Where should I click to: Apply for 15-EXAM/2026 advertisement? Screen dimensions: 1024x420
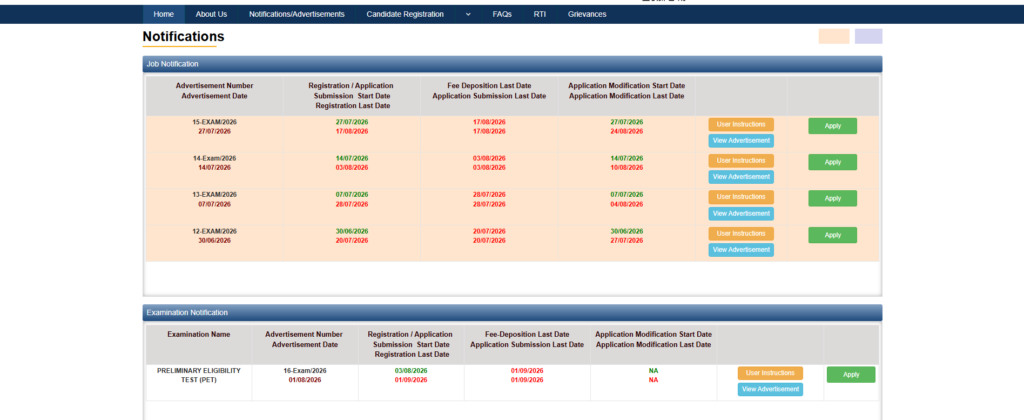coord(833,126)
